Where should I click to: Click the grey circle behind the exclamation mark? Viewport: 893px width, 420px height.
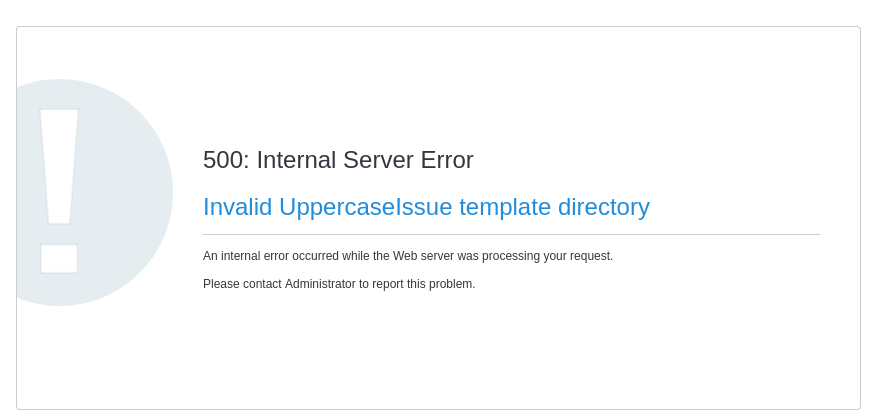(130, 190)
